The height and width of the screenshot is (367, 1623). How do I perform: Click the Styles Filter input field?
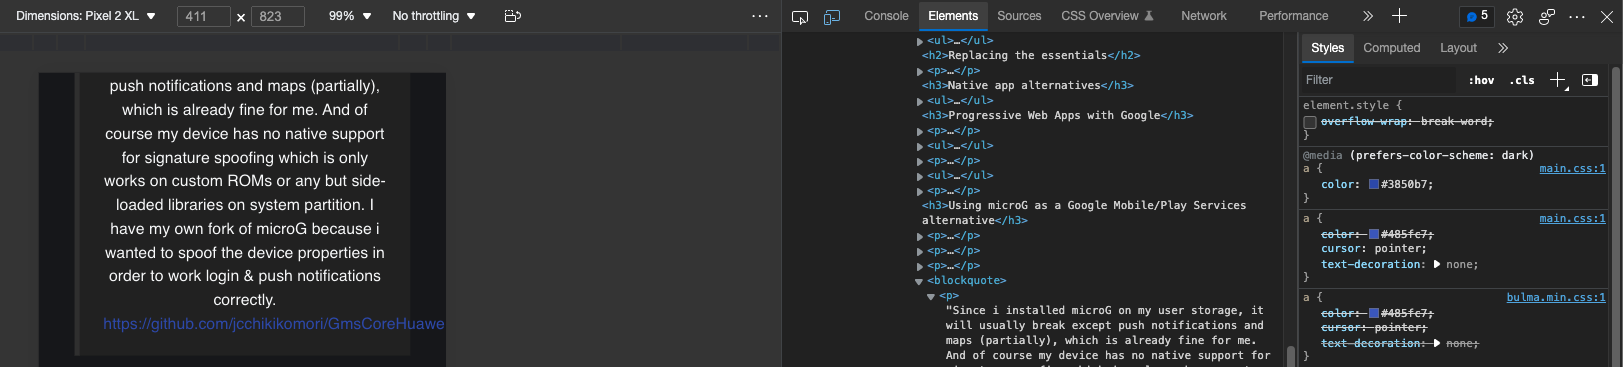coord(1380,80)
